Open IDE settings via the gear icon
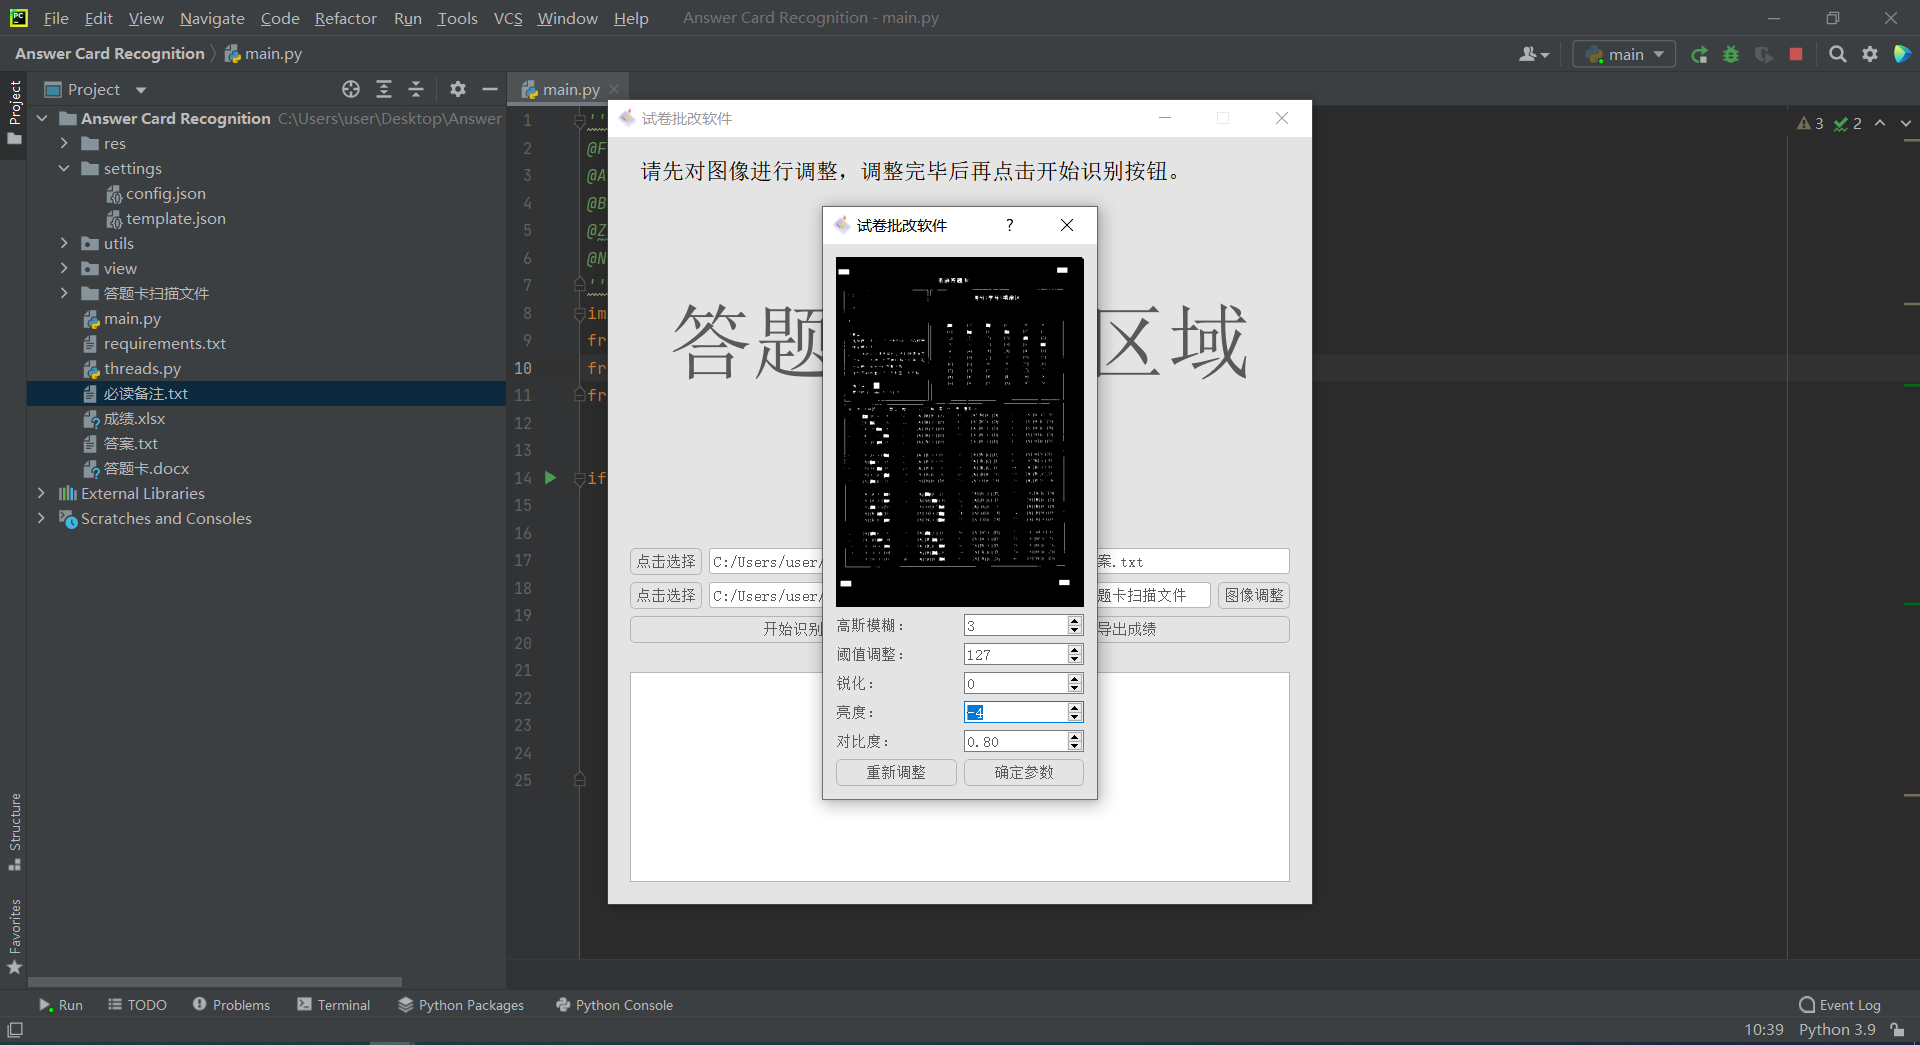The width and height of the screenshot is (1920, 1045). coord(1869,54)
